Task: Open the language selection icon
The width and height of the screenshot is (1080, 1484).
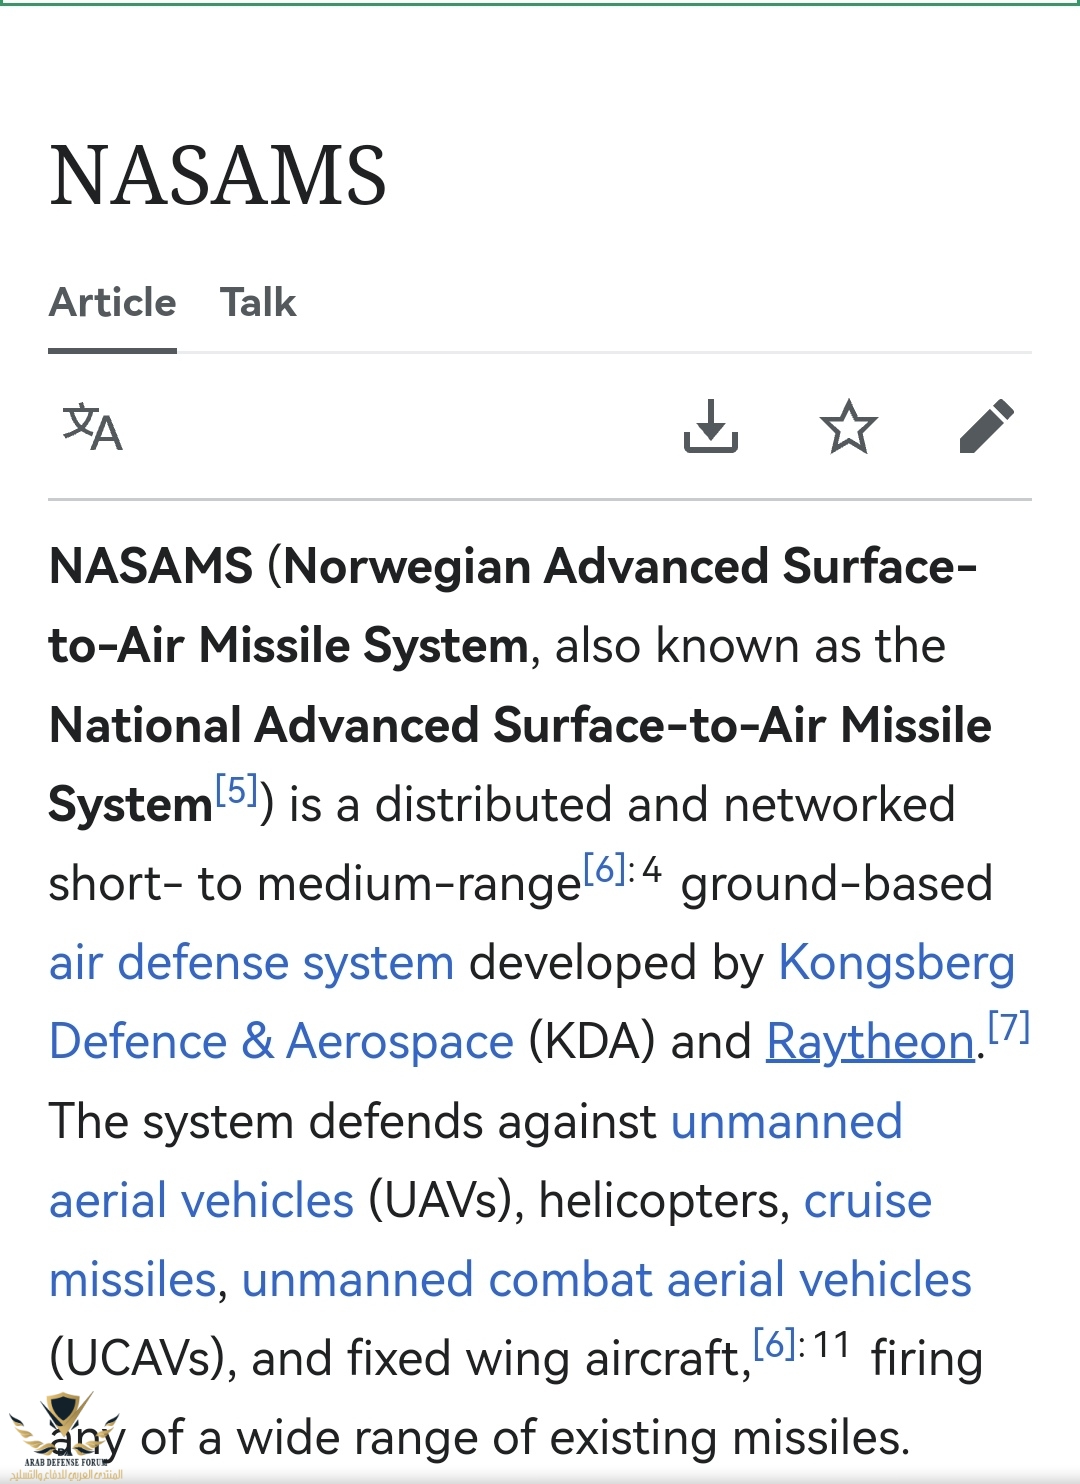Action: 92,427
